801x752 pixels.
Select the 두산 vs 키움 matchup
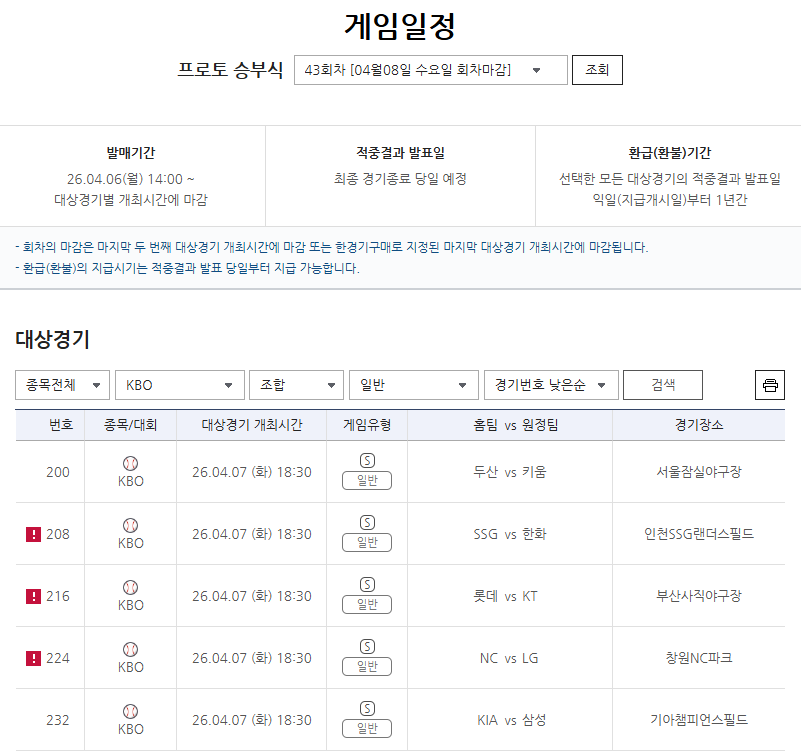[x=511, y=471]
